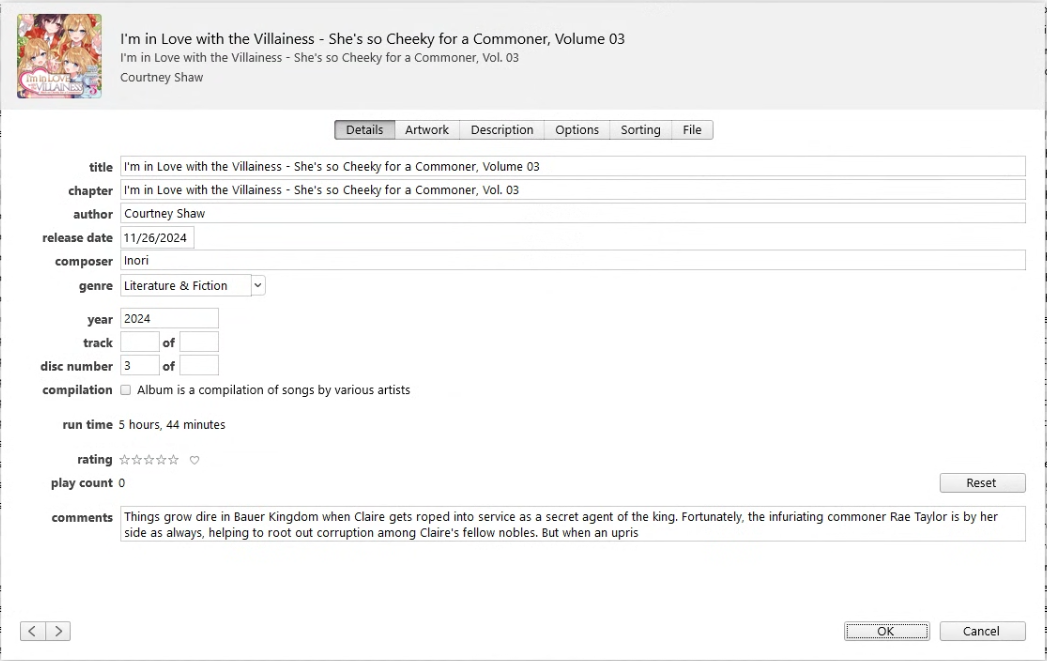This screenshot has height=661, width=1047.
Task: Click the audiobook cover artwork thumbnail
Action: tap(59, 56)
